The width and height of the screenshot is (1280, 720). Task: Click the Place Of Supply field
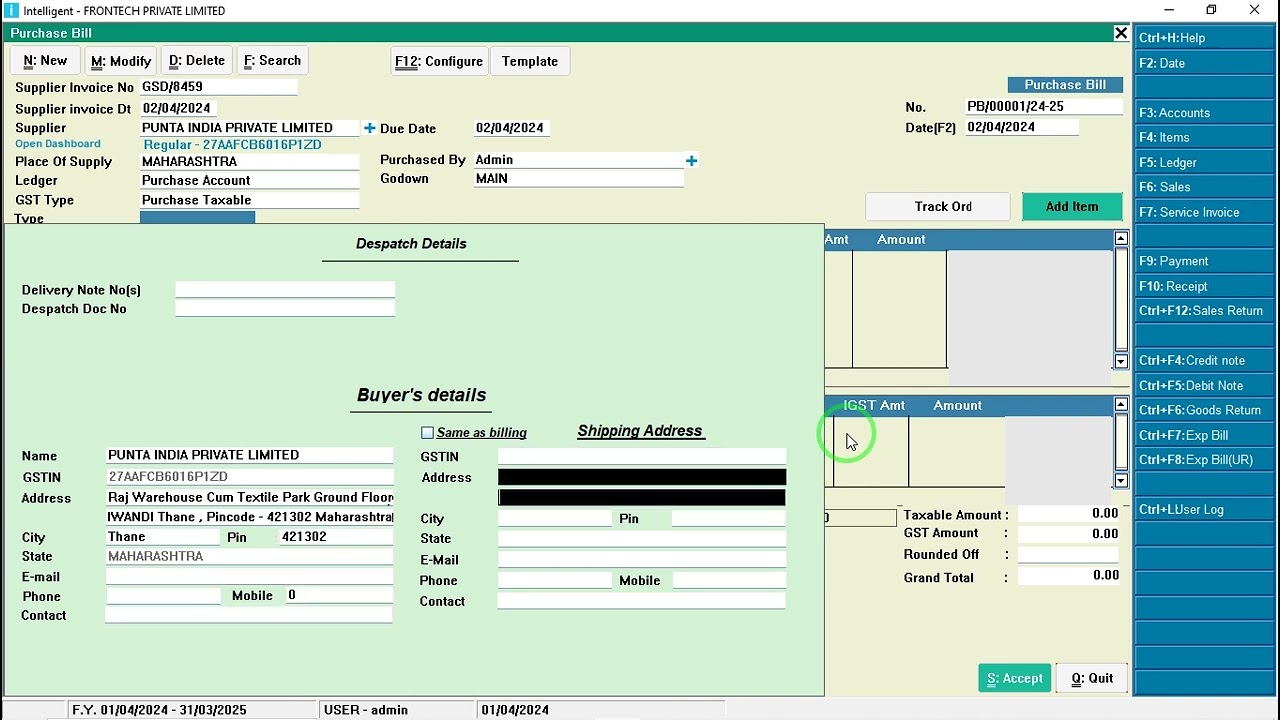[x=250, y=162]
